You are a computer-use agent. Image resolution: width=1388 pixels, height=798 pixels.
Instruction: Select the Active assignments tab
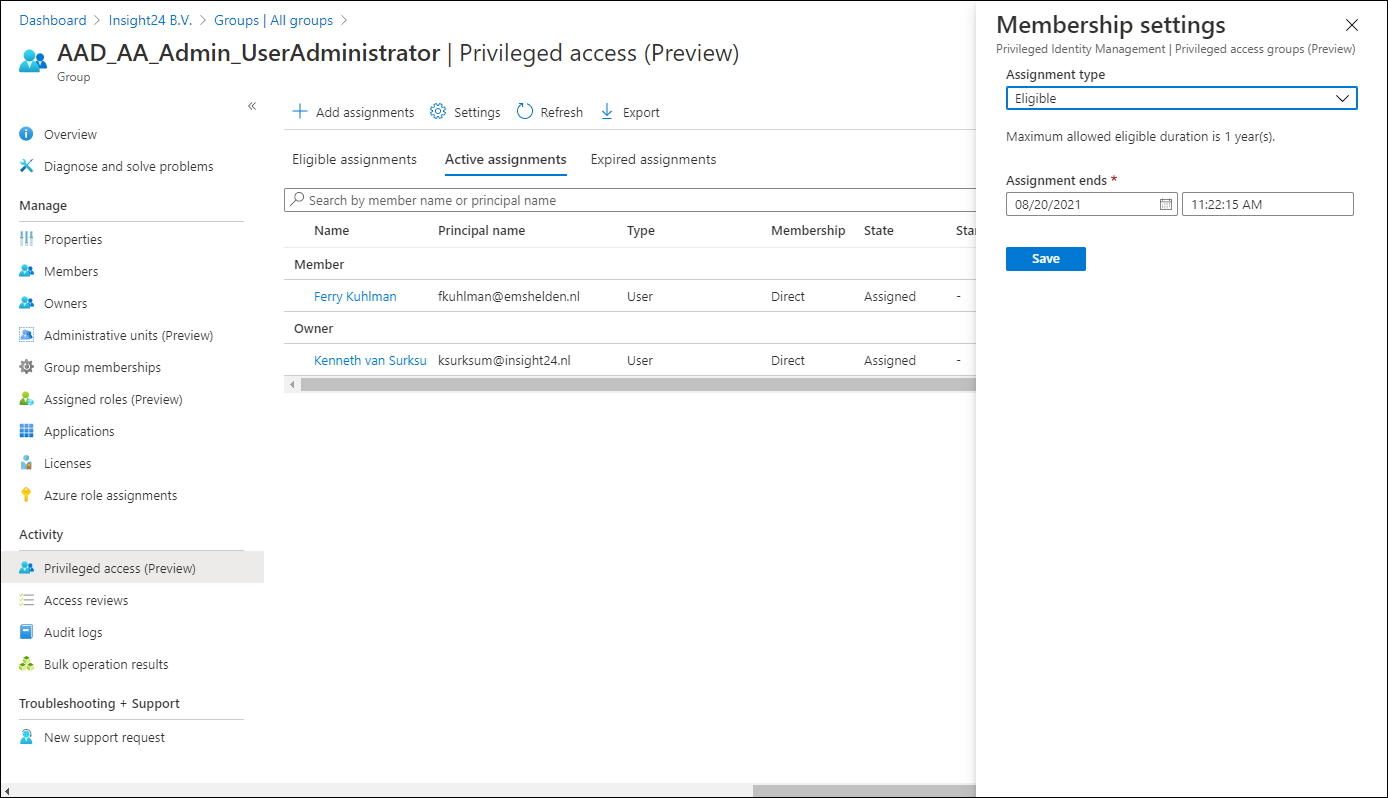click(x=506, y=159)
